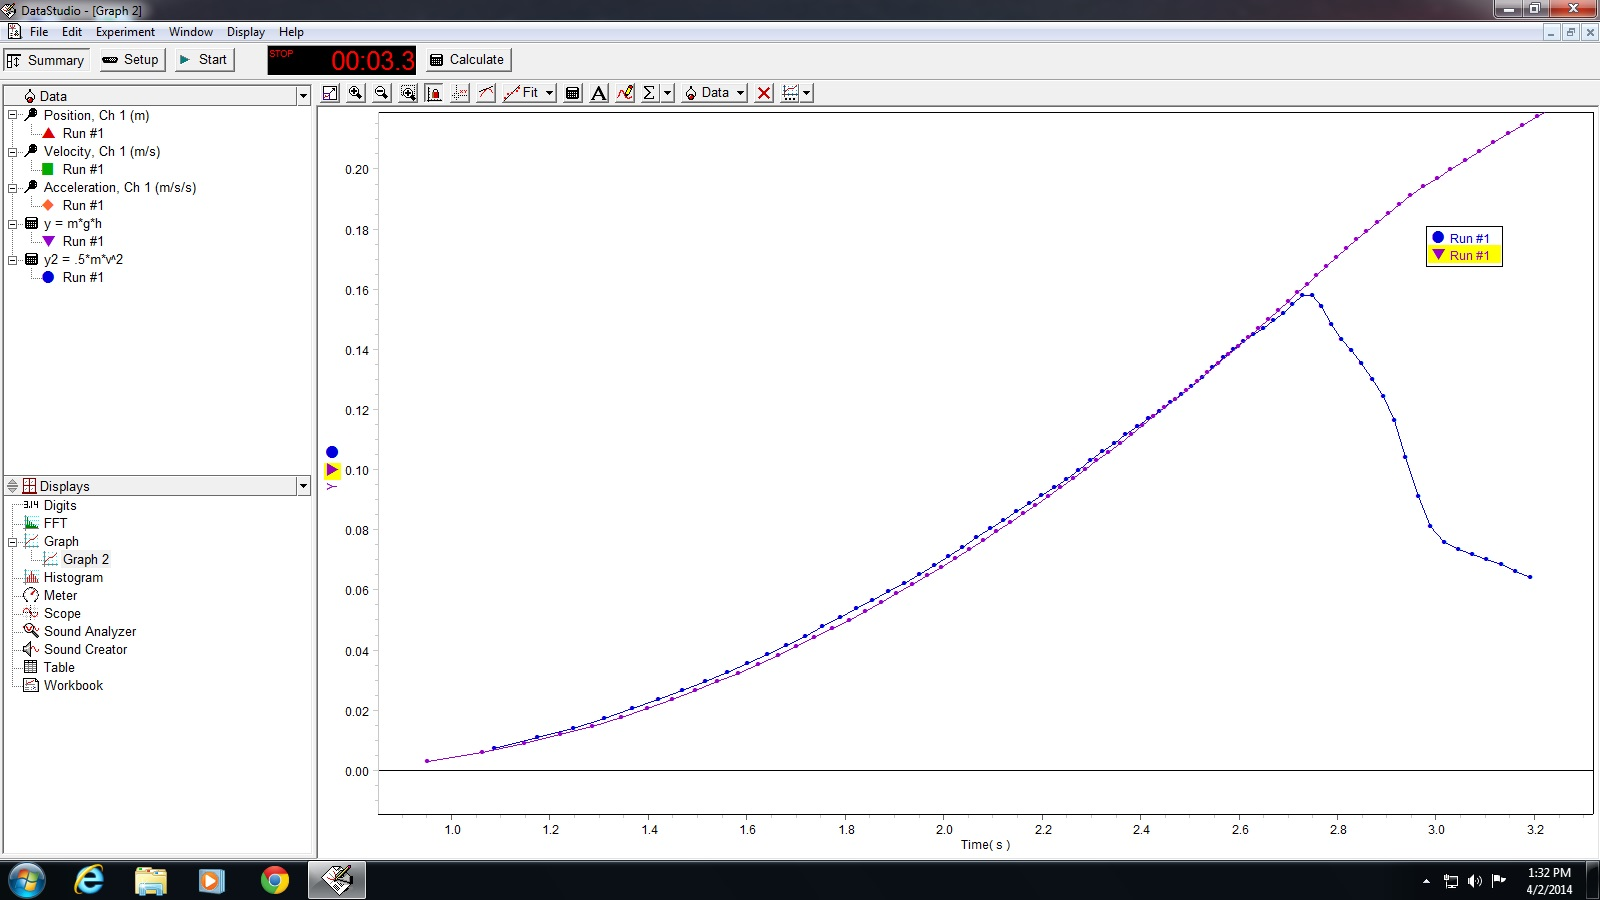The image size is (1600, 900).
Task: Toggle the Sigma statistics button
Action: click(650, 93)
